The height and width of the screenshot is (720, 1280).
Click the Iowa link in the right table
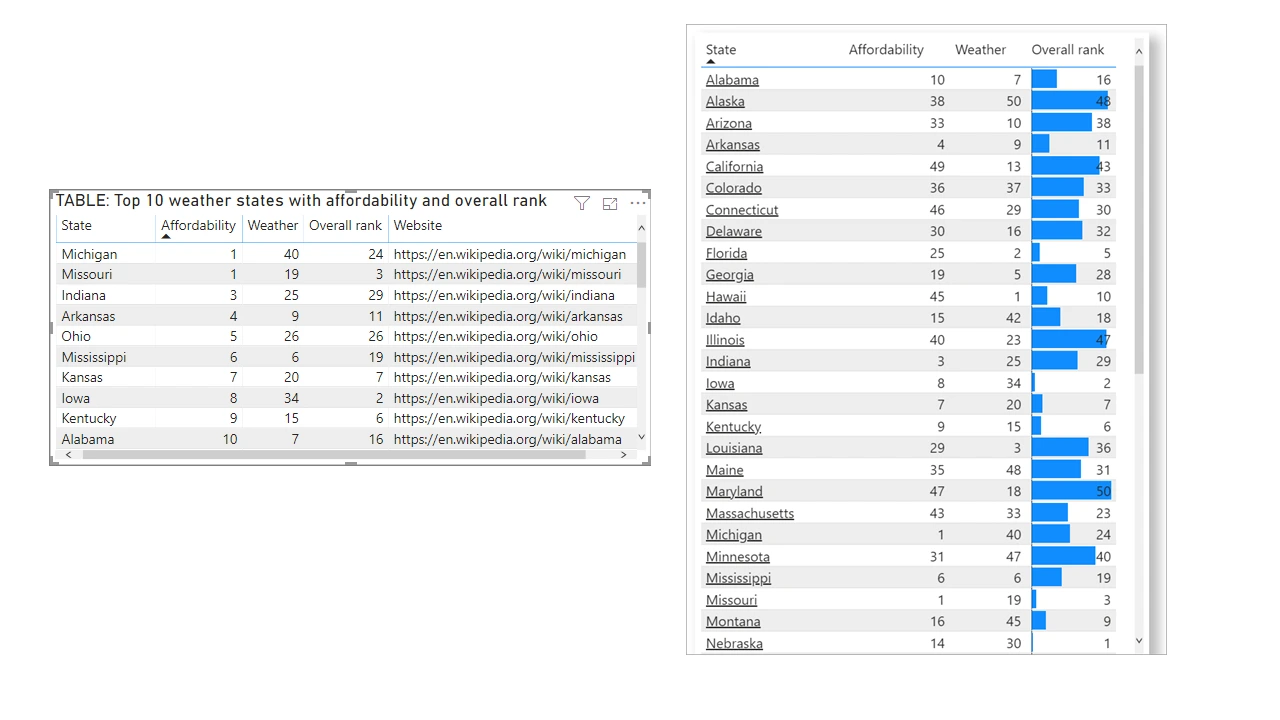tap(720, 384)
